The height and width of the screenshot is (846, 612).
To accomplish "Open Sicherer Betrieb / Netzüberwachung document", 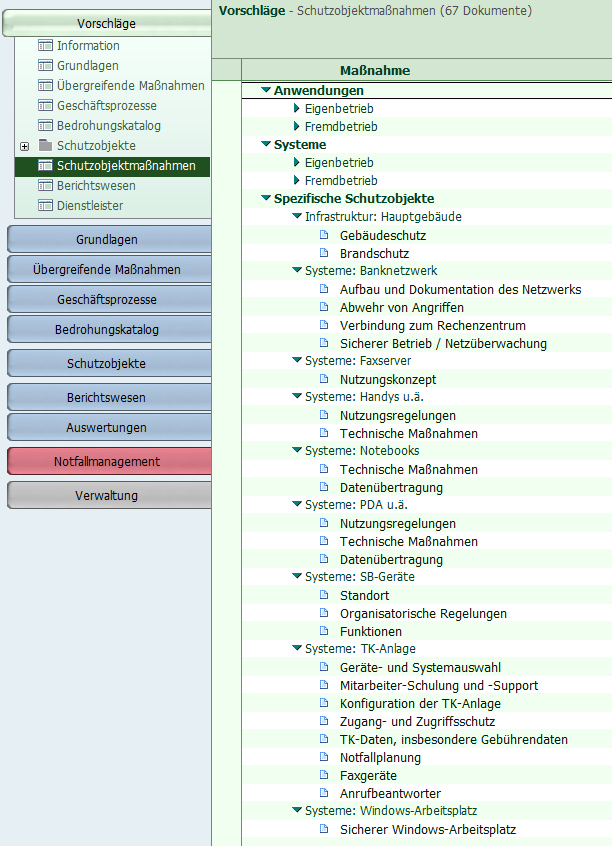I will pyautogui.click(x=443, y=344).
